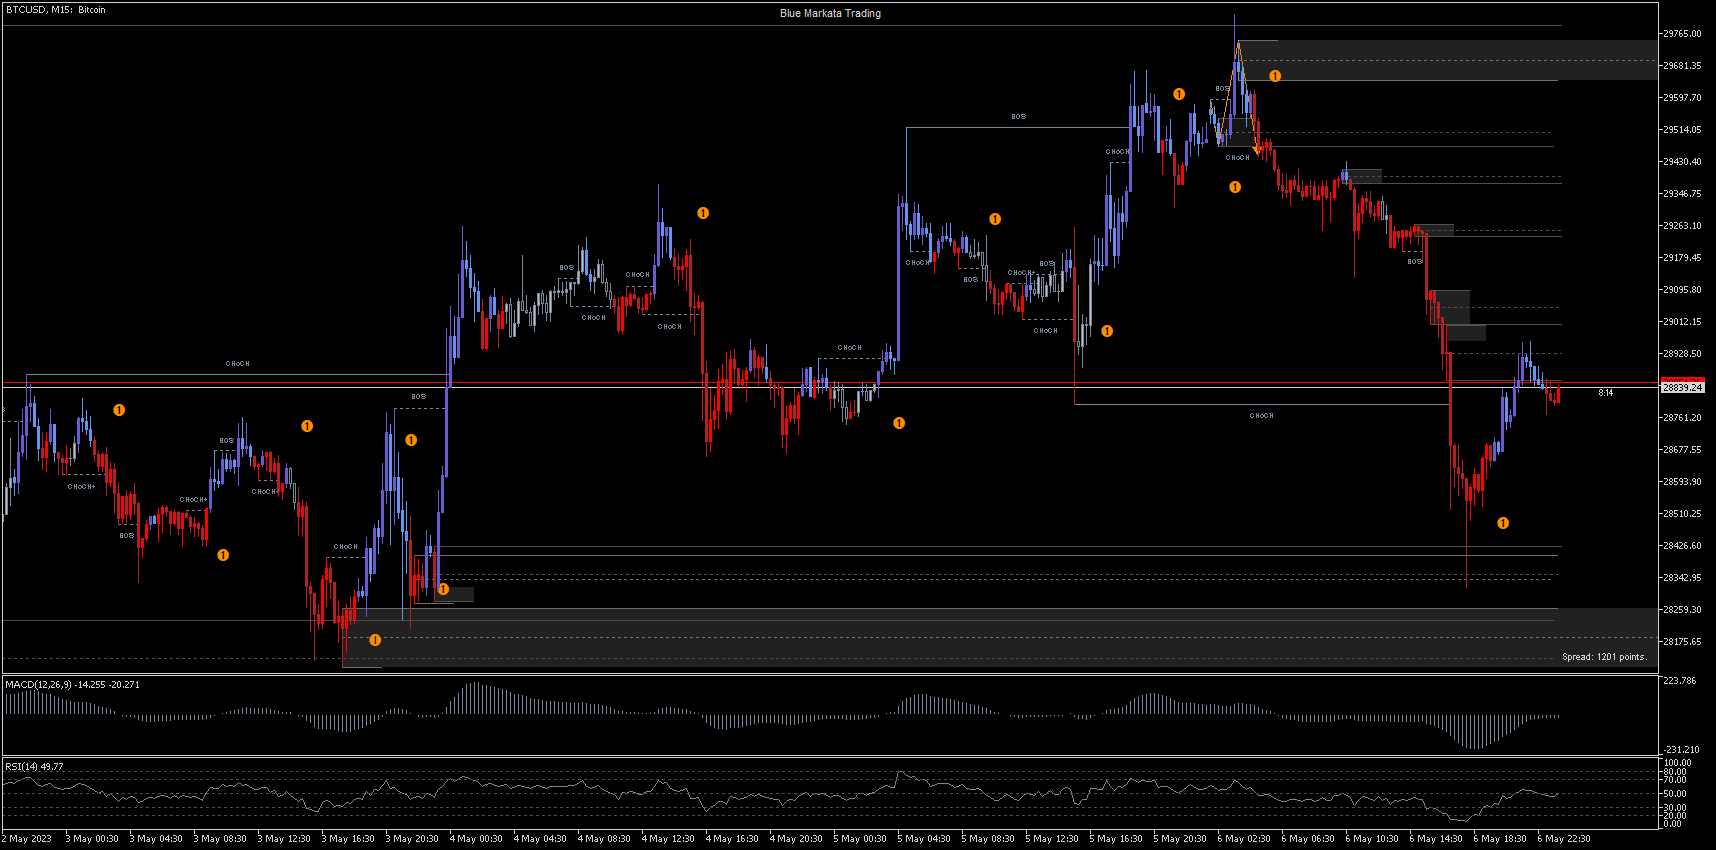Click the 29263.10 price scale label
This screenshot has width=1716, height=850.
coord(1682,226)
